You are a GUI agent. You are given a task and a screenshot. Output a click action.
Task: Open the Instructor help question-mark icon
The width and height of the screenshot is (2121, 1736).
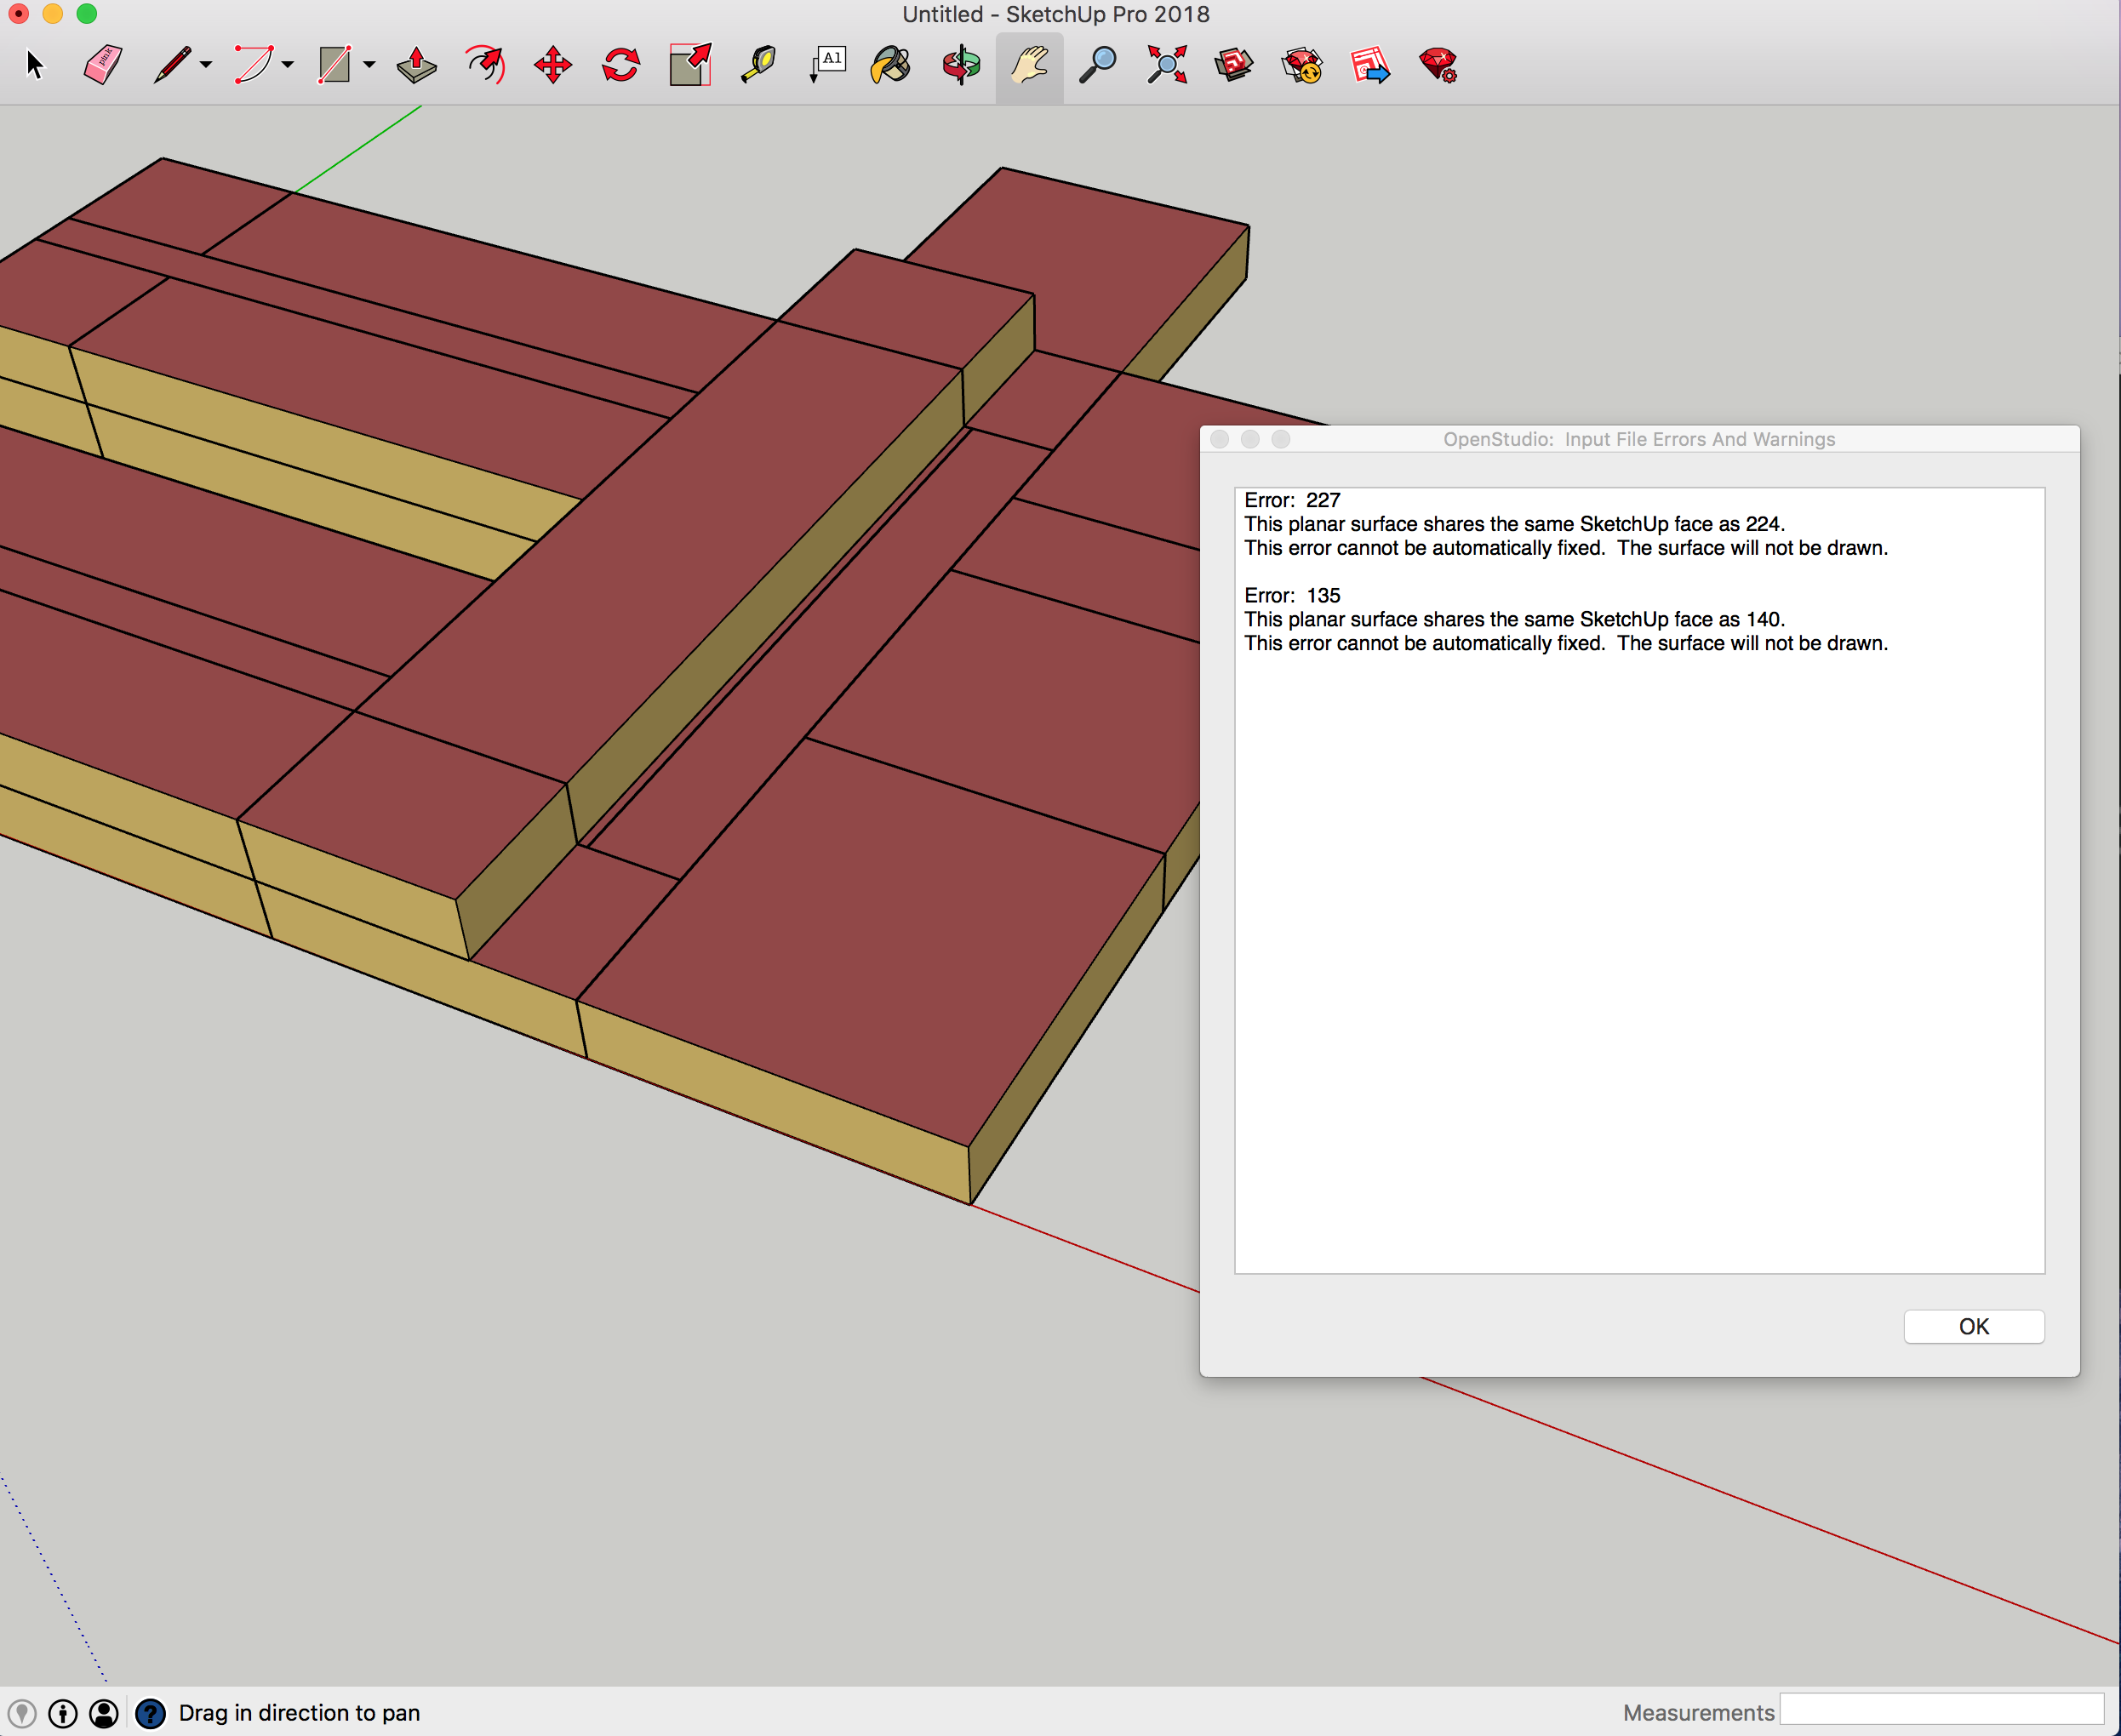click(150, 1713)
